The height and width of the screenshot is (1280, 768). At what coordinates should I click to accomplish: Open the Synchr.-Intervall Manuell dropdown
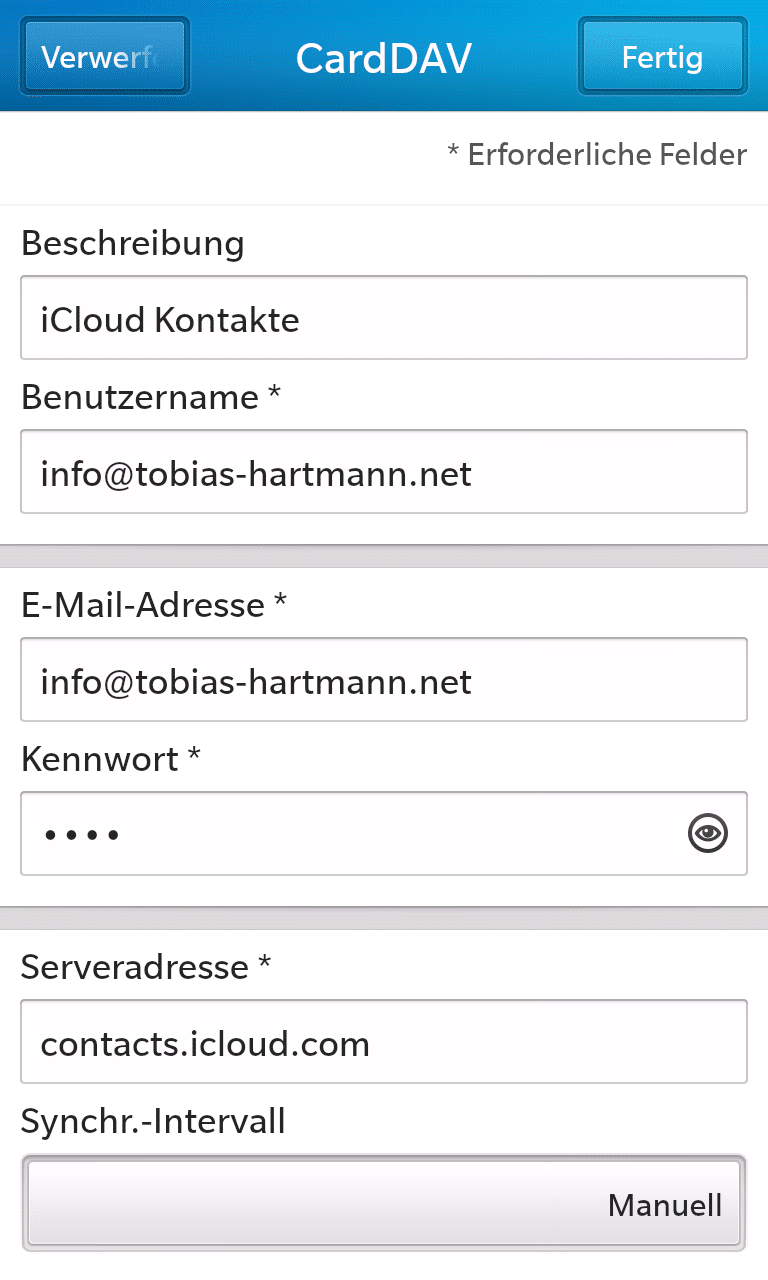point(384,1204)
